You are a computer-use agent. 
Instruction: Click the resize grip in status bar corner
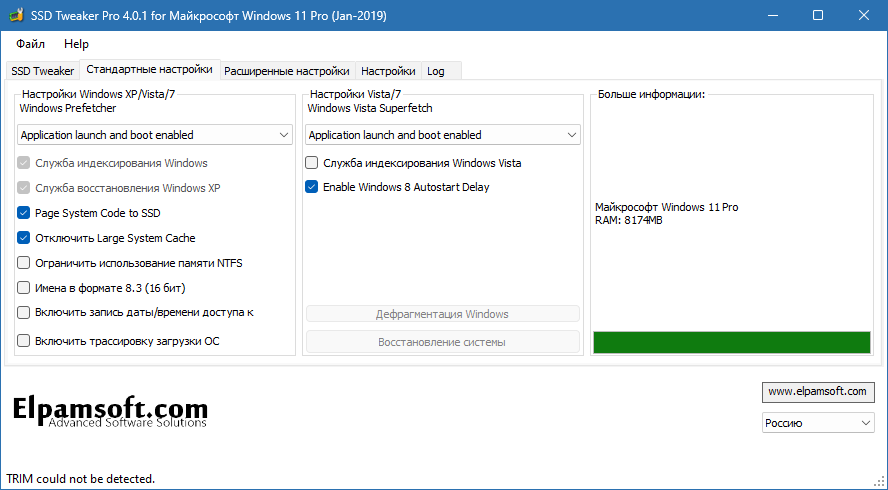[880, 482]
